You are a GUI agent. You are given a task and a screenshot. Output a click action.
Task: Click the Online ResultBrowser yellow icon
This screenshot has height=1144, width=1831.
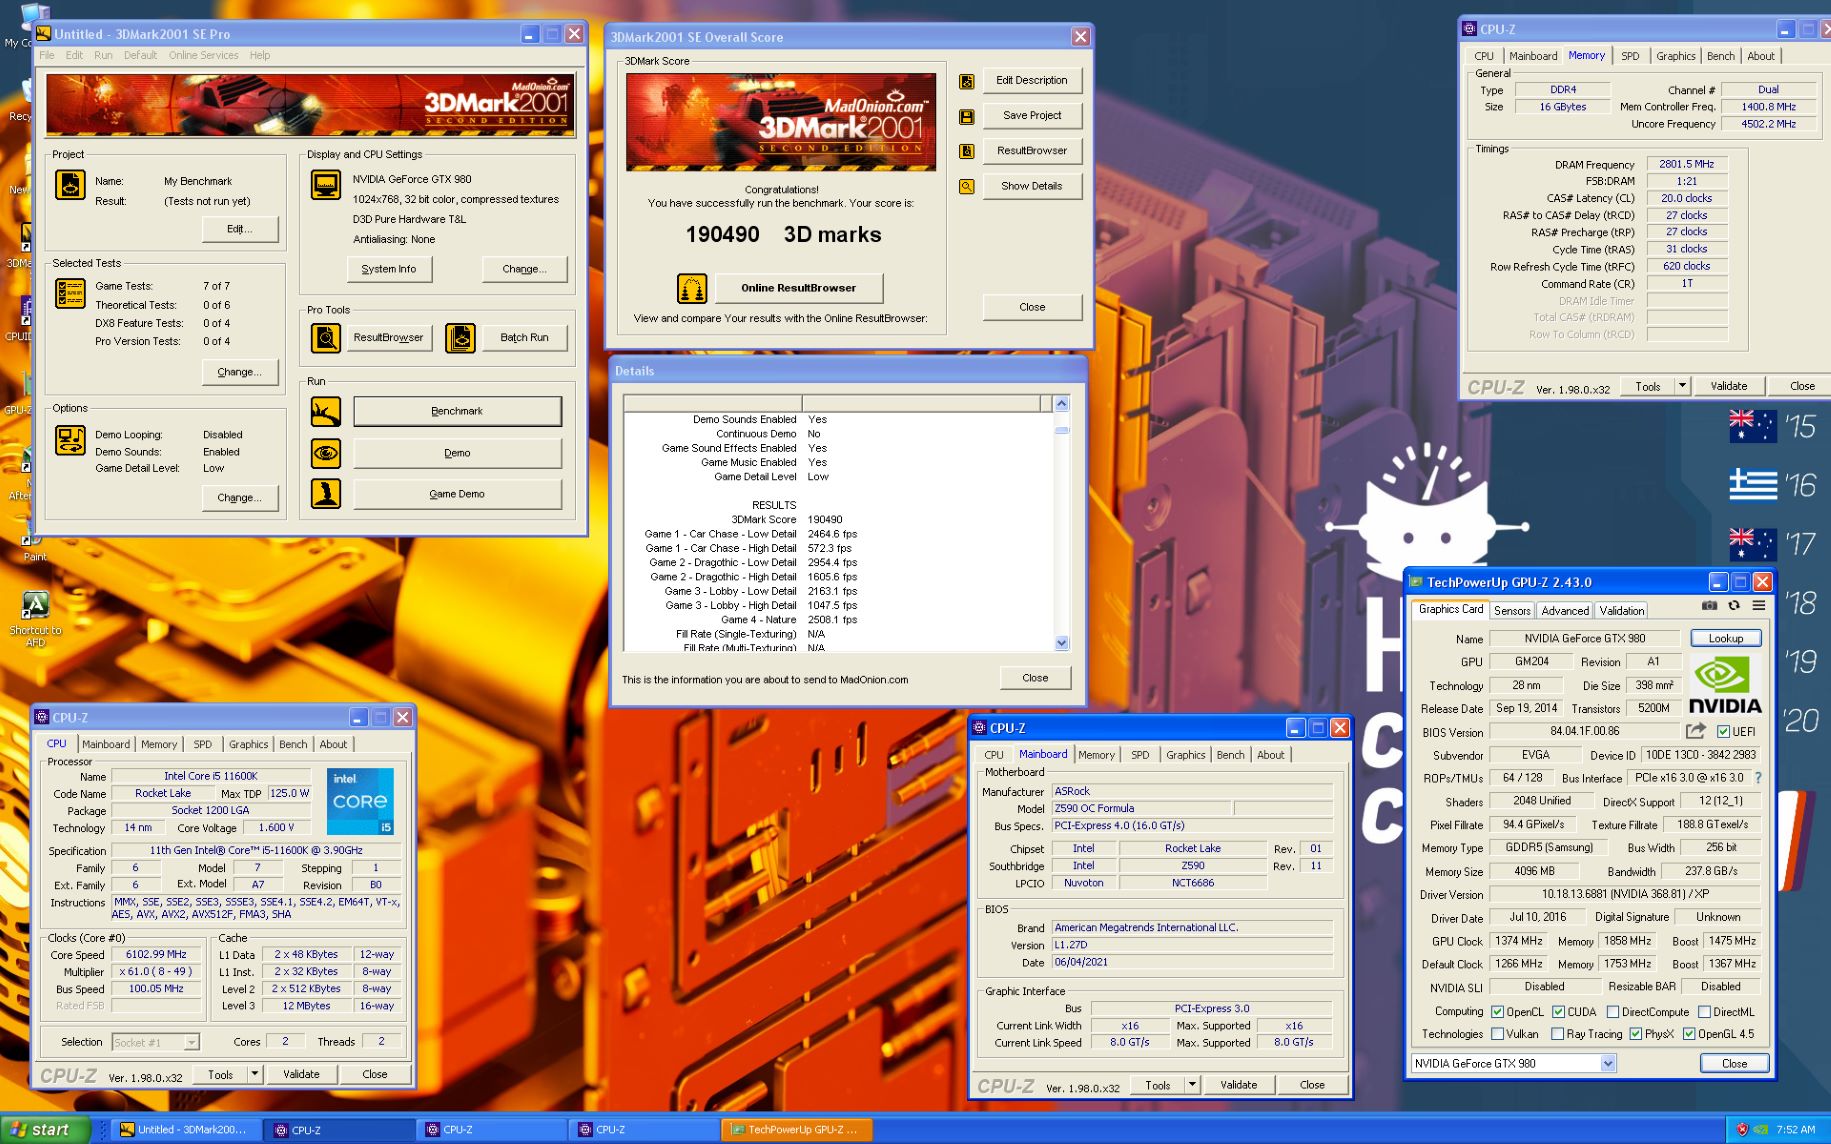point(692,288)
